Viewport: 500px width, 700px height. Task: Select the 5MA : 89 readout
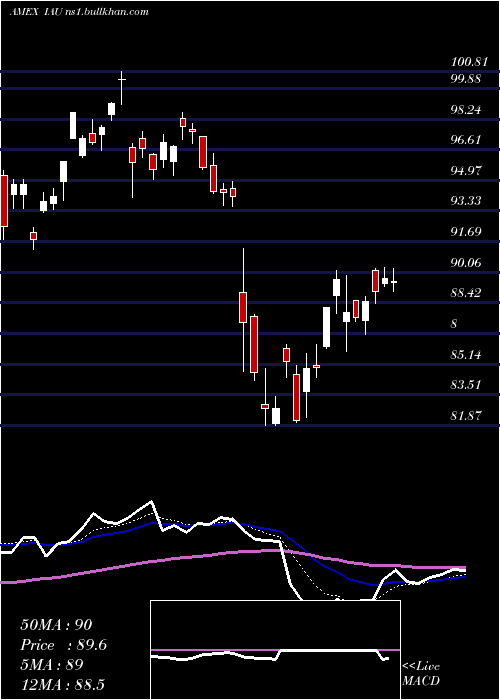tap(52, 664)
